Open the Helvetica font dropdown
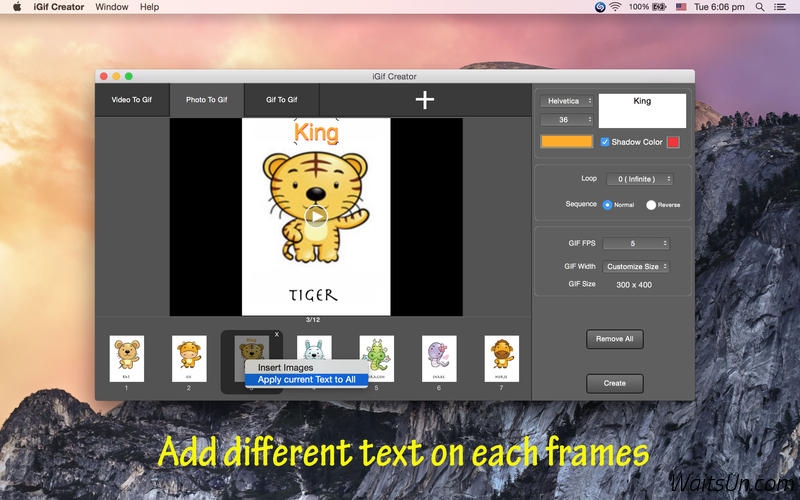800x500 pixels. tap(567, 101)
